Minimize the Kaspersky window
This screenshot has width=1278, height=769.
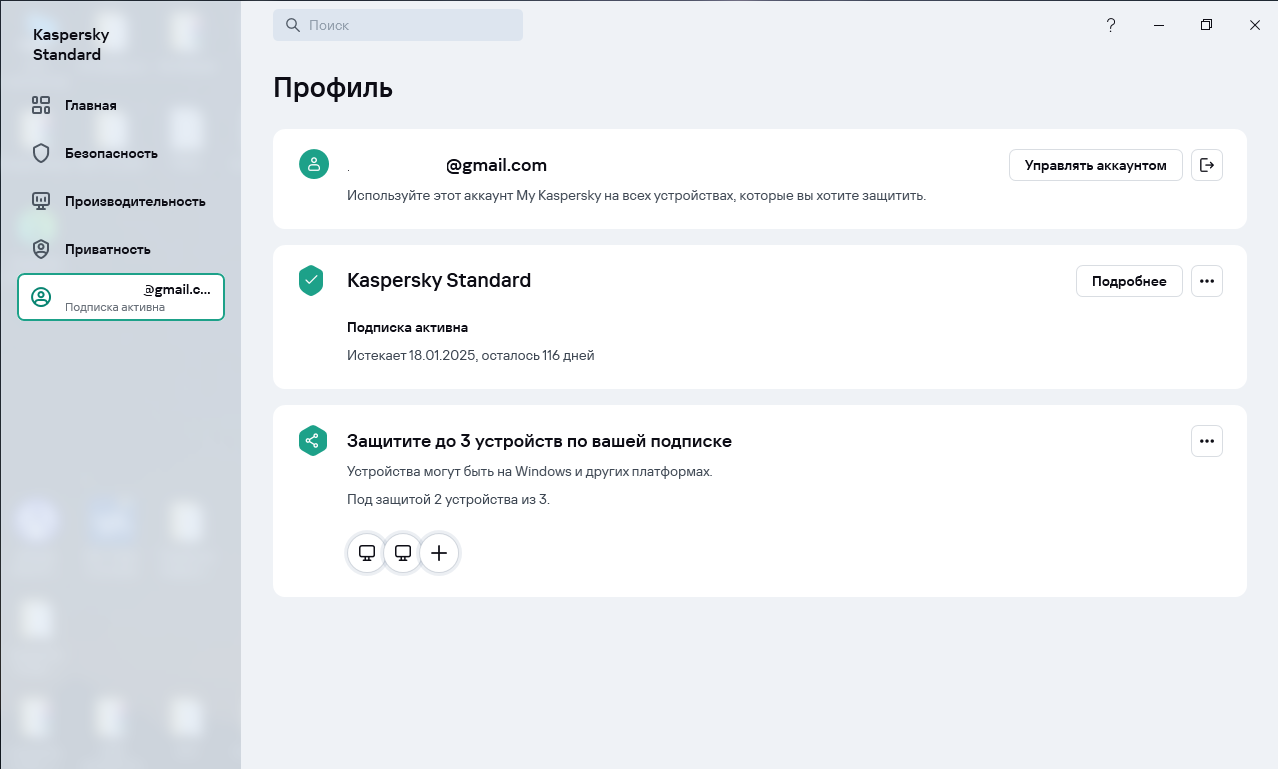pyautogui.click(x=1158, y=25)
